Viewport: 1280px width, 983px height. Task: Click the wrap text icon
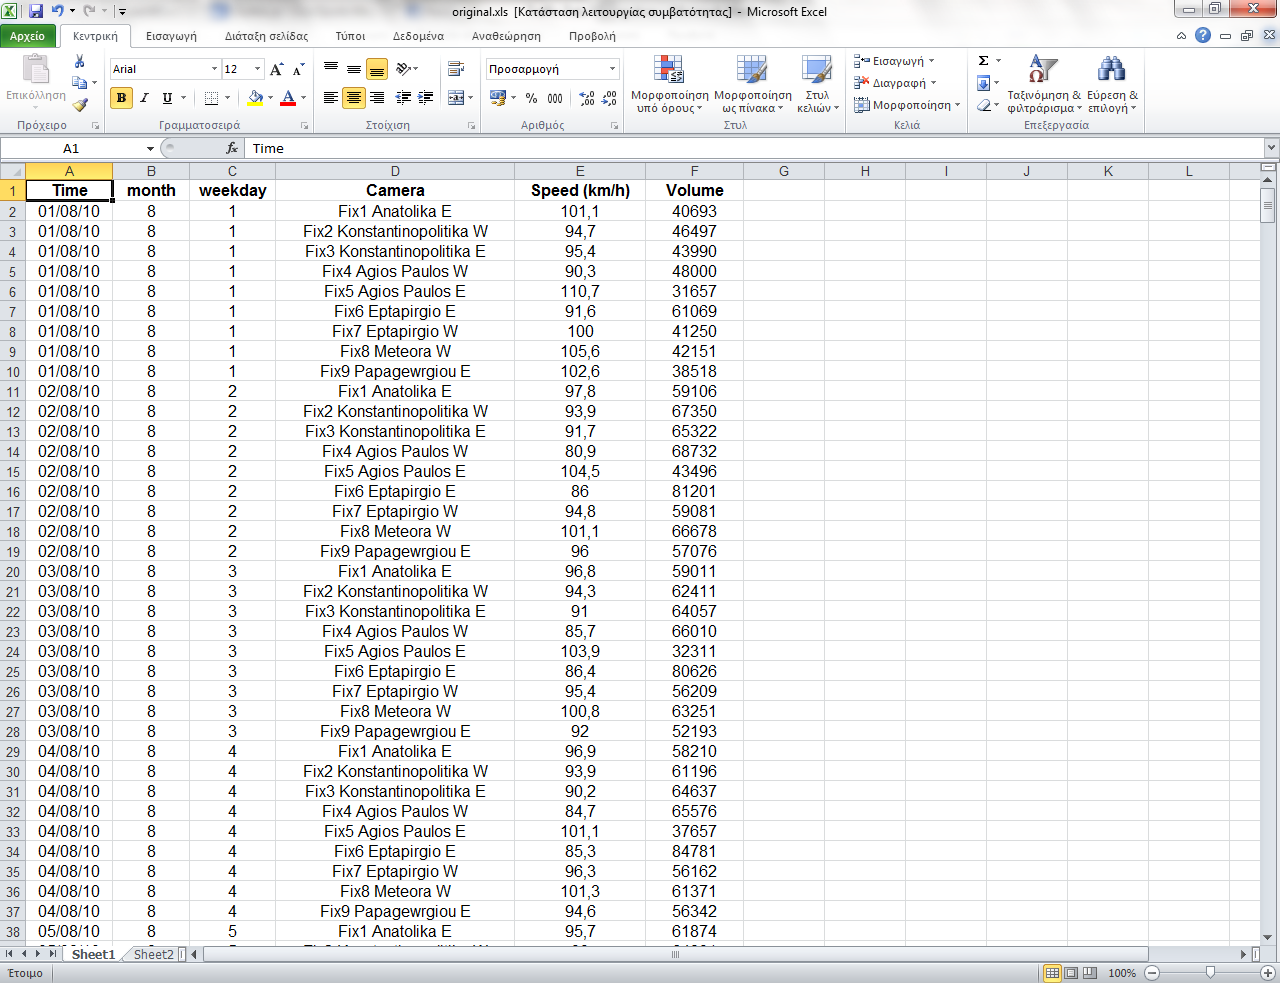[x=456, y=69]
